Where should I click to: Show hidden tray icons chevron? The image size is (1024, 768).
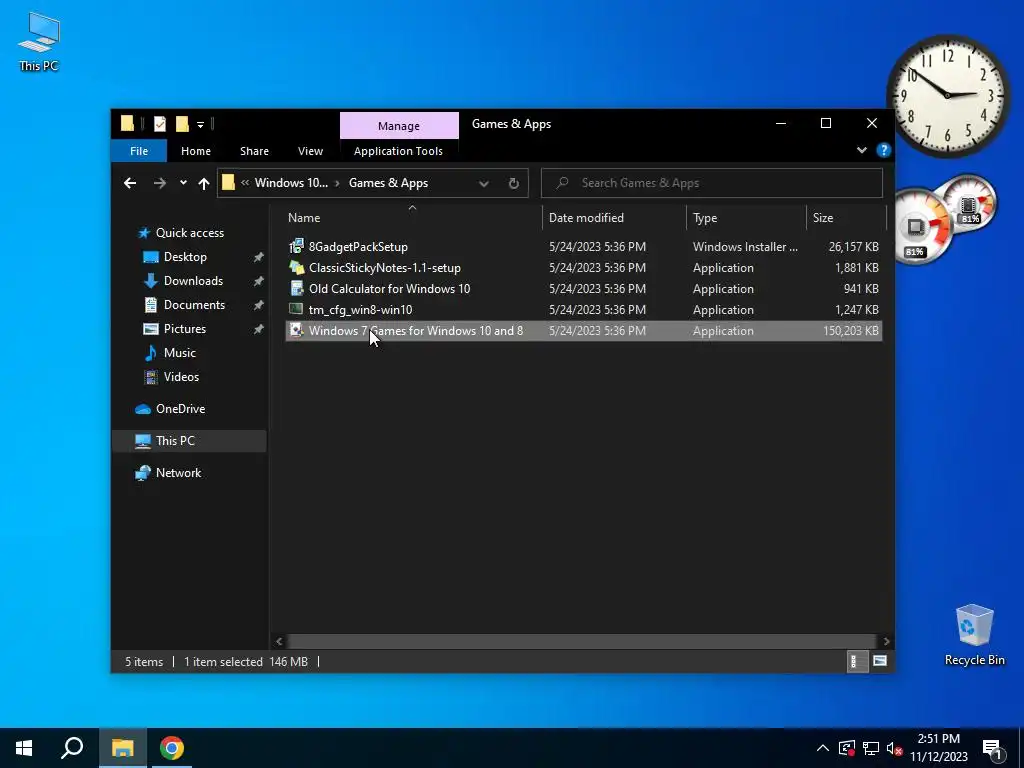(823, 748)
